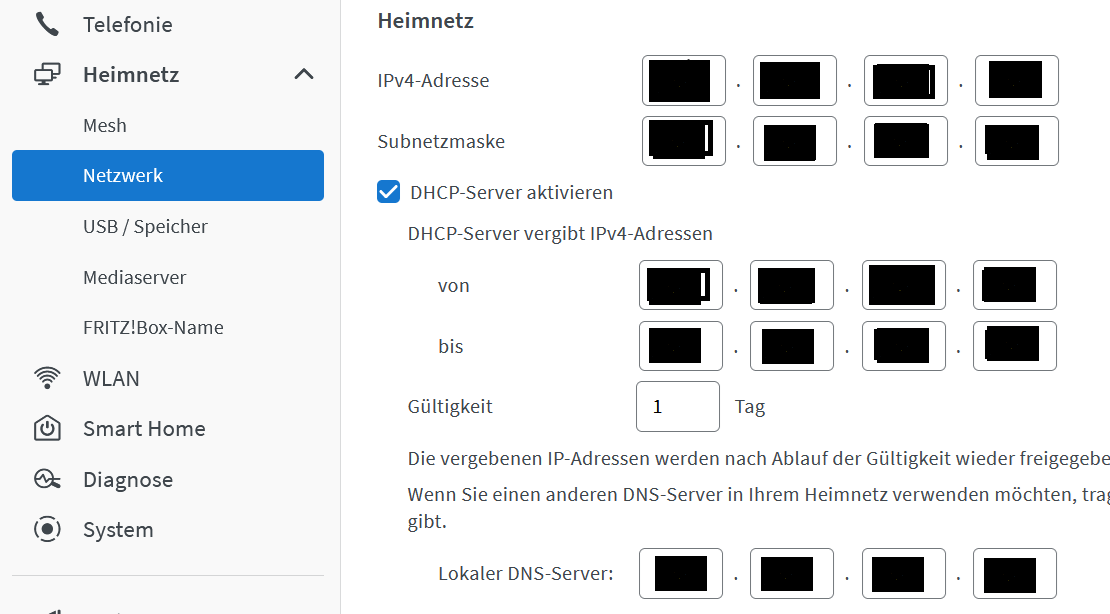Open the FRITZ!Box-Name page

tap(153, 328)
